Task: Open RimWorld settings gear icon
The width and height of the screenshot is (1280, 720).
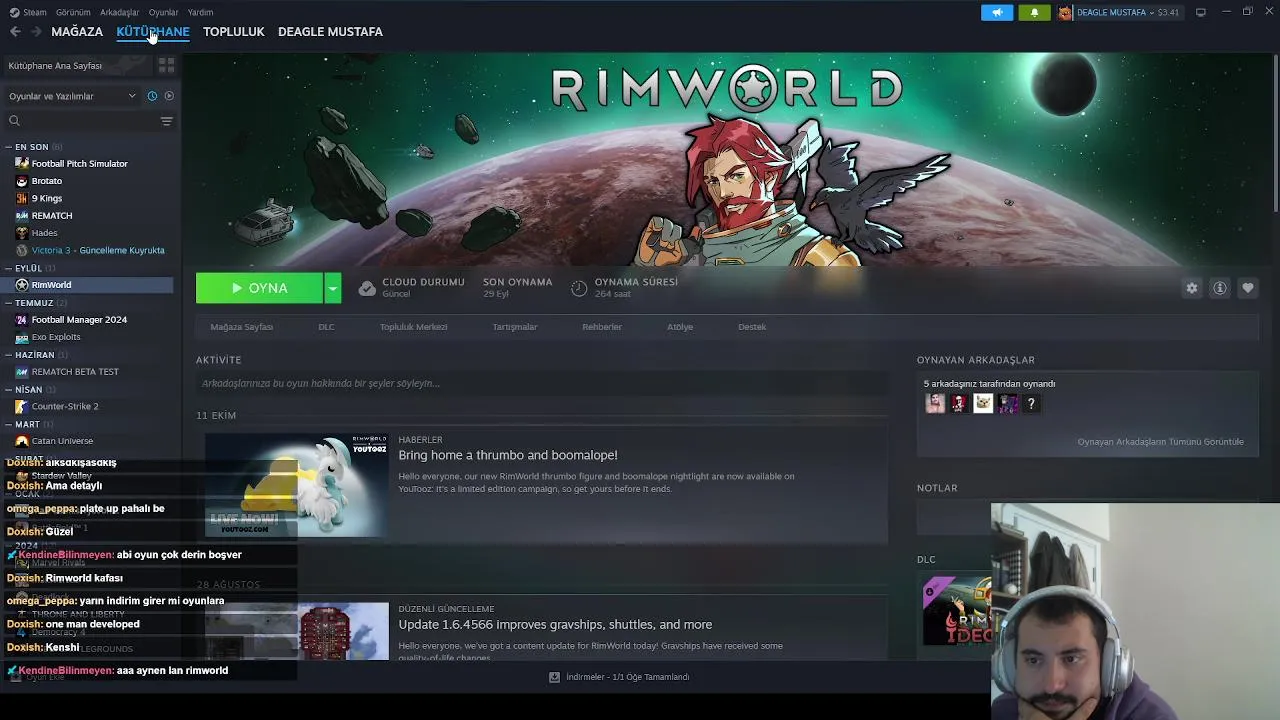Action: [1192, 288]
